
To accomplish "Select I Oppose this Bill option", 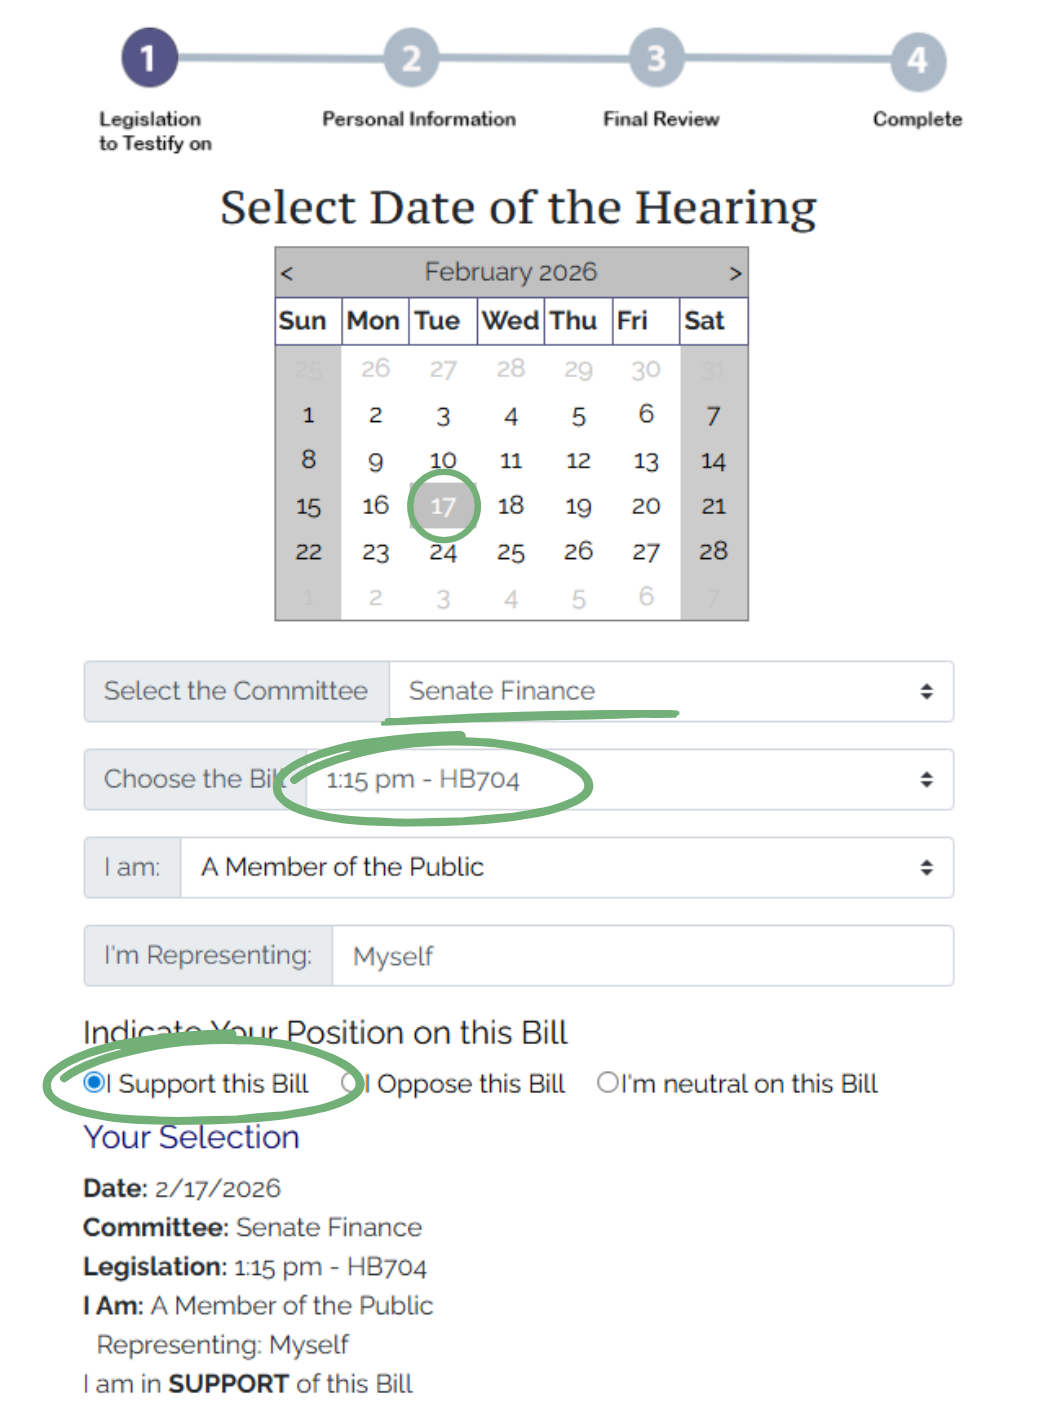I will click(x=350, y=1083).
